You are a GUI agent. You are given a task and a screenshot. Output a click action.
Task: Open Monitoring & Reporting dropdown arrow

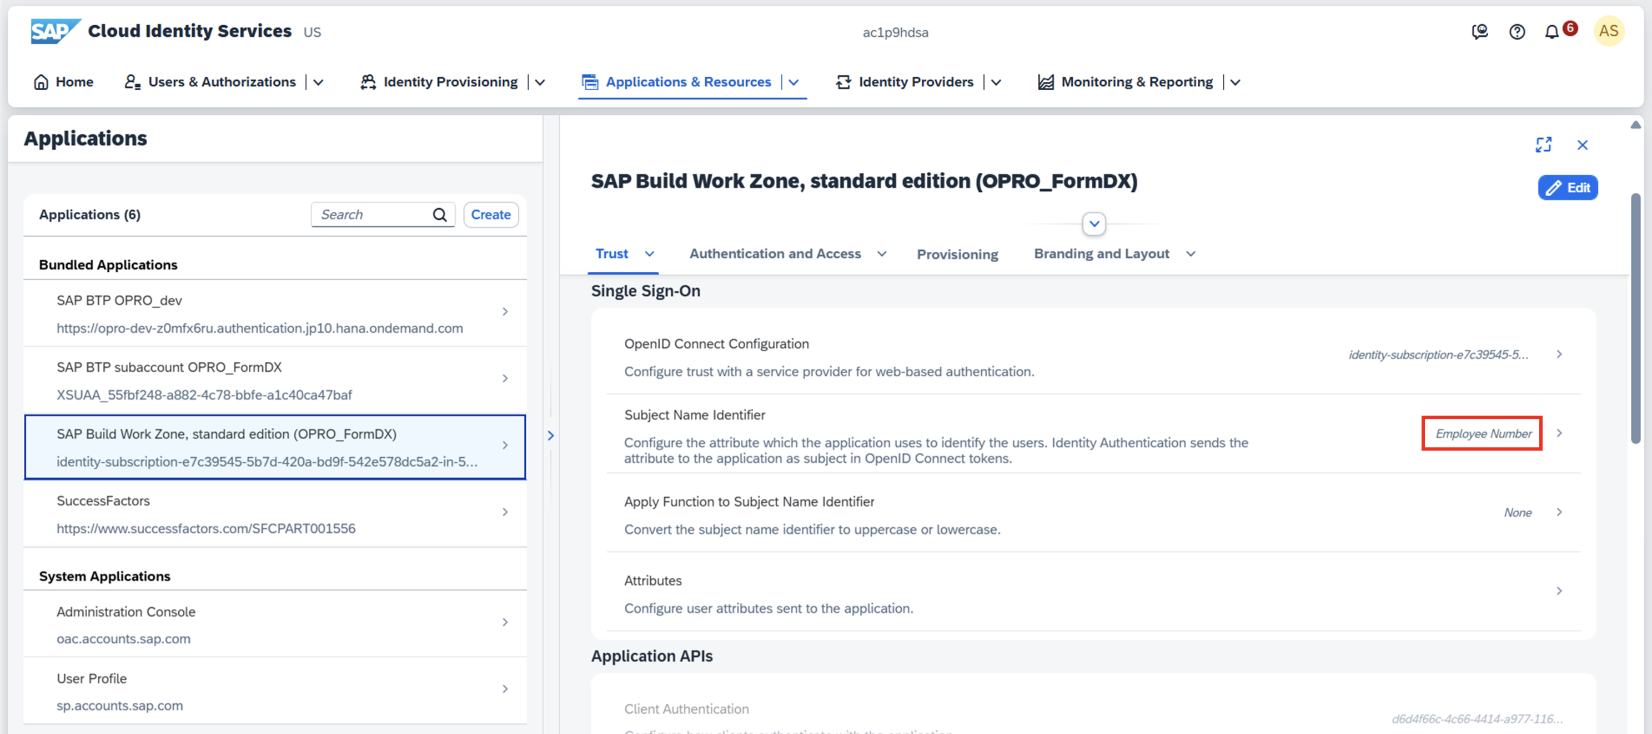coord(1235,82)
